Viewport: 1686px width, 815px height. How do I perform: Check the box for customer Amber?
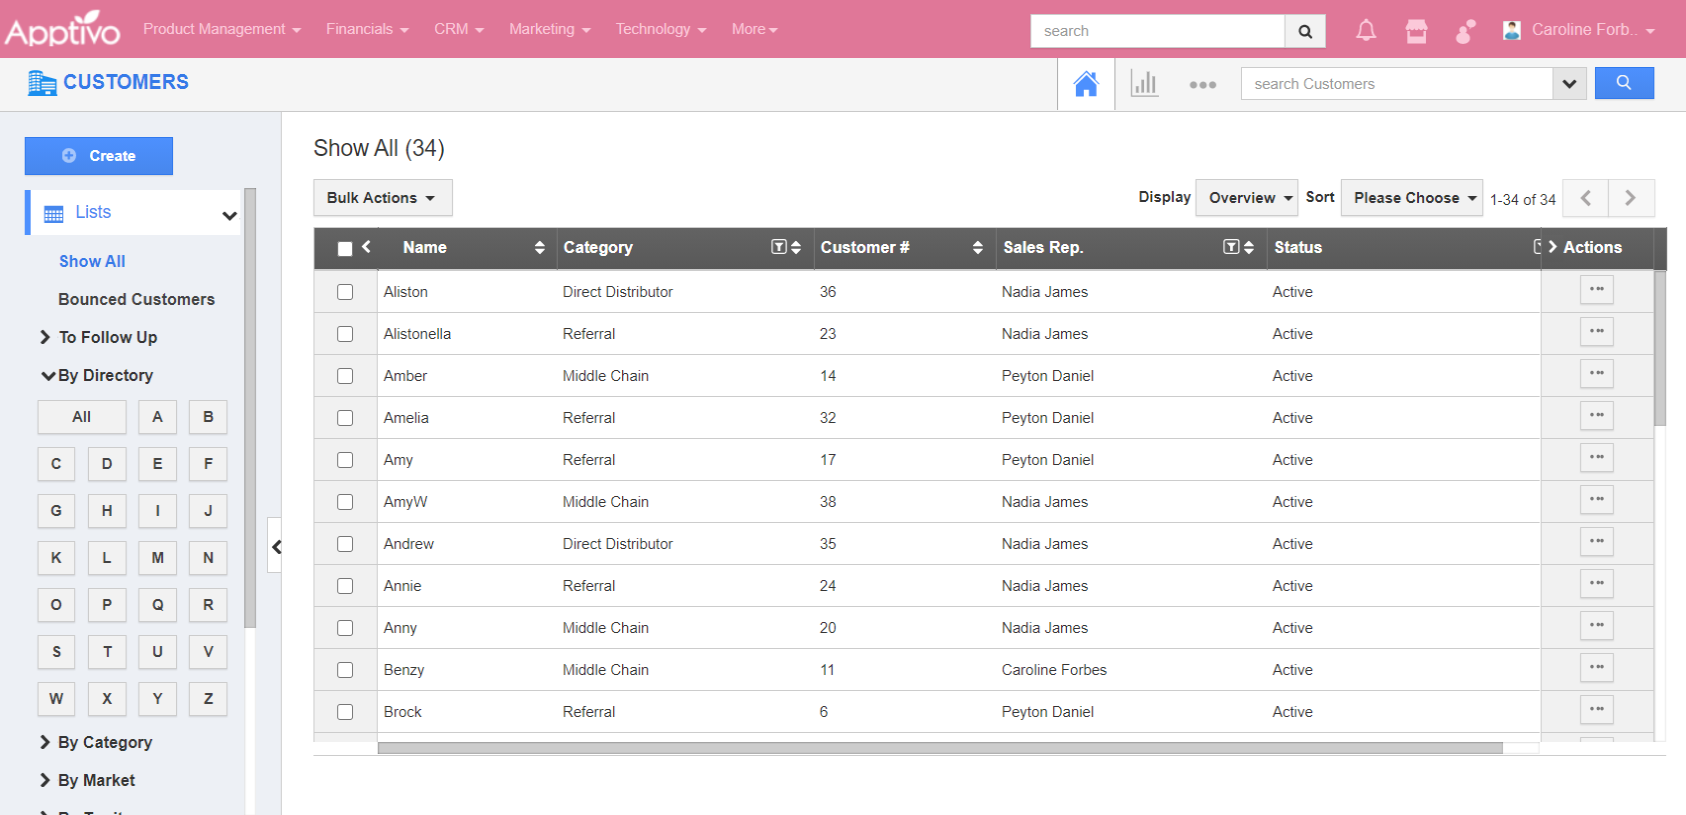click(345, 376)
